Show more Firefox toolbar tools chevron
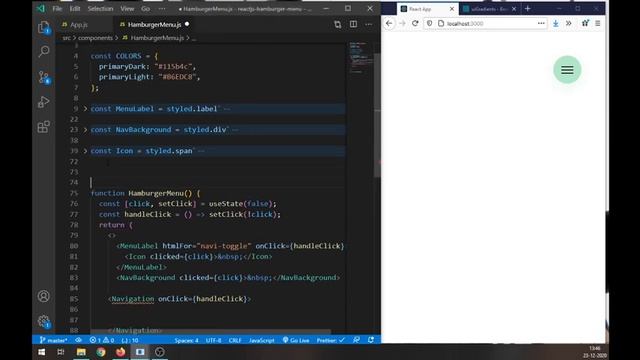Viewport: 640px width, 360px height. point(569,24)
